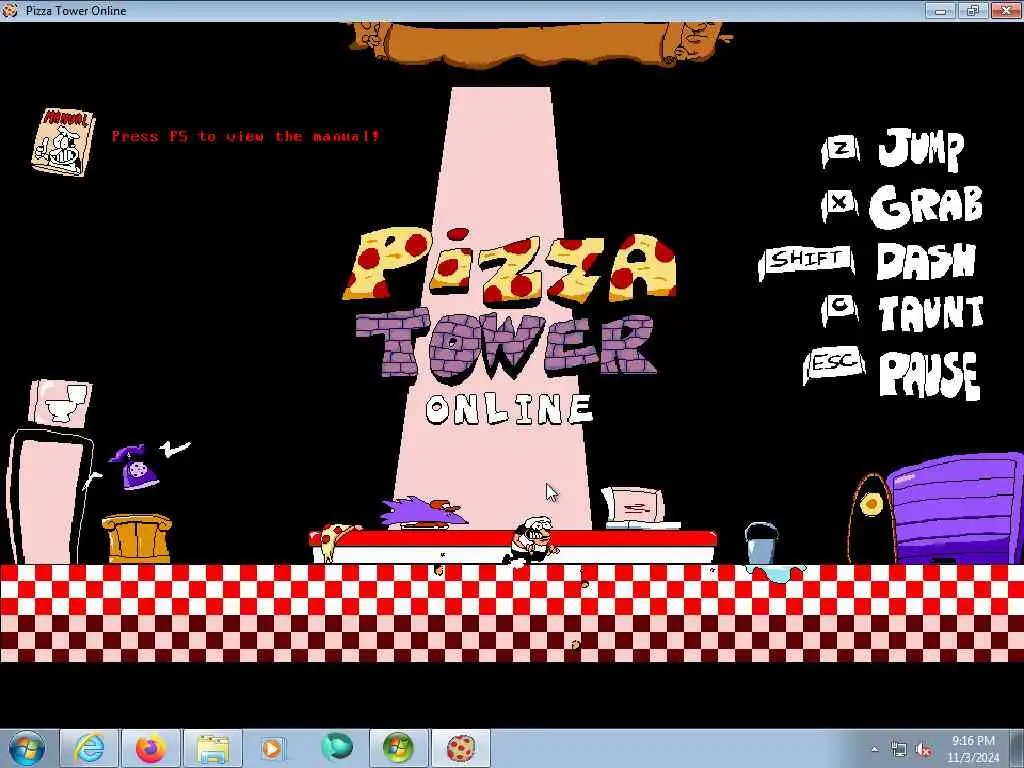
Task: Click the ONLINE logo text
Action: pos(509,409)
